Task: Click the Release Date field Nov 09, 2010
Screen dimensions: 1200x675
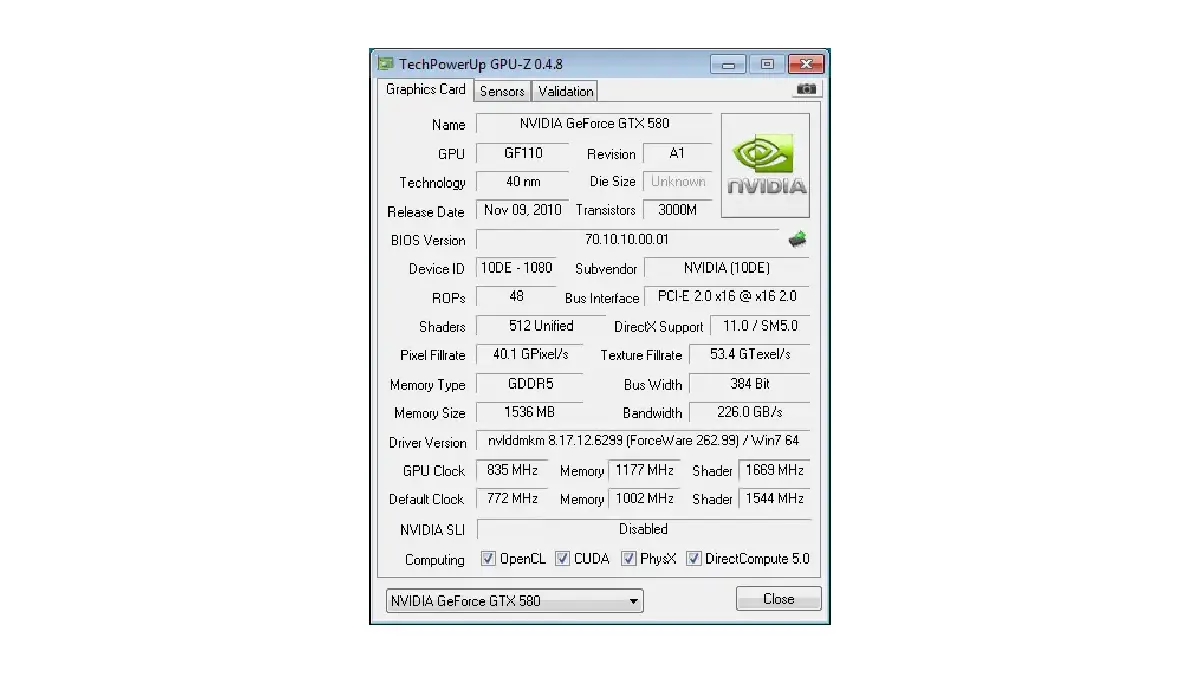Action: [x=523, y=210]
